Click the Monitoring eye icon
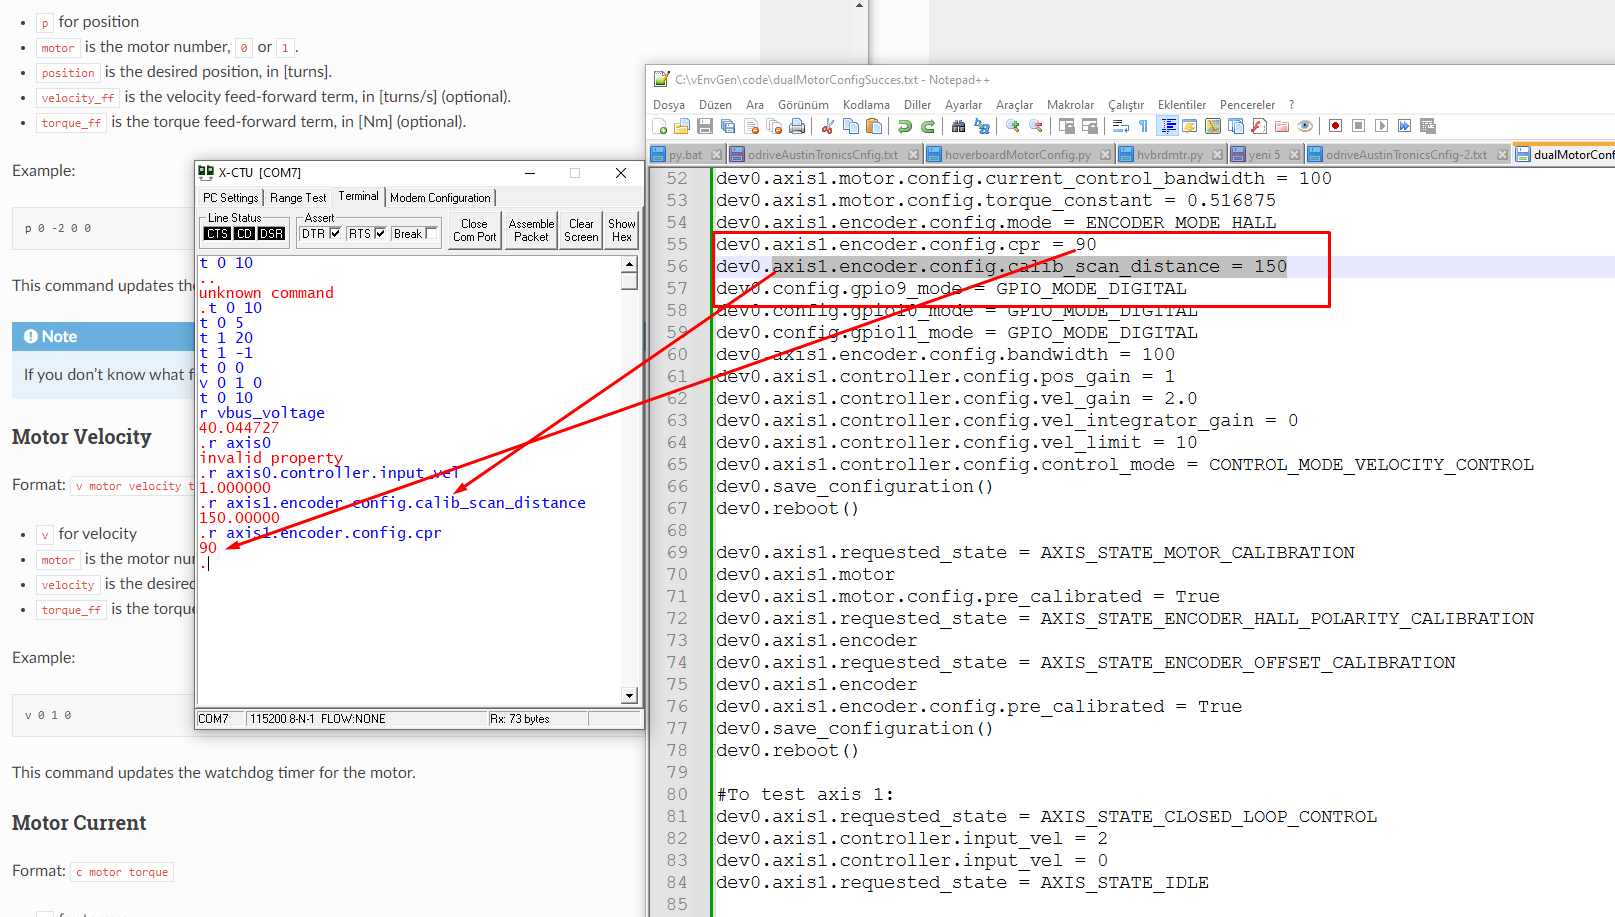The image size is (1615, 917). pos(1305,126)
